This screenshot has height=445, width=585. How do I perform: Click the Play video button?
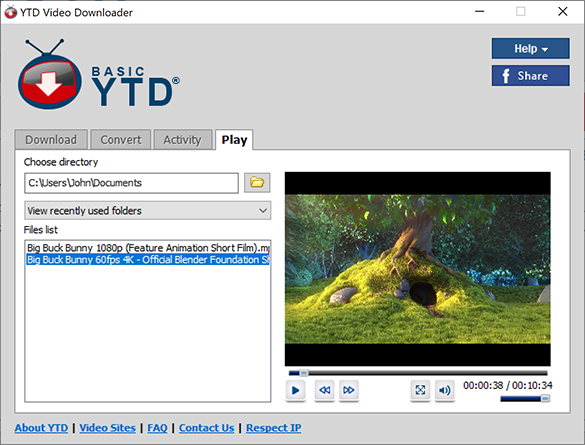295,390
